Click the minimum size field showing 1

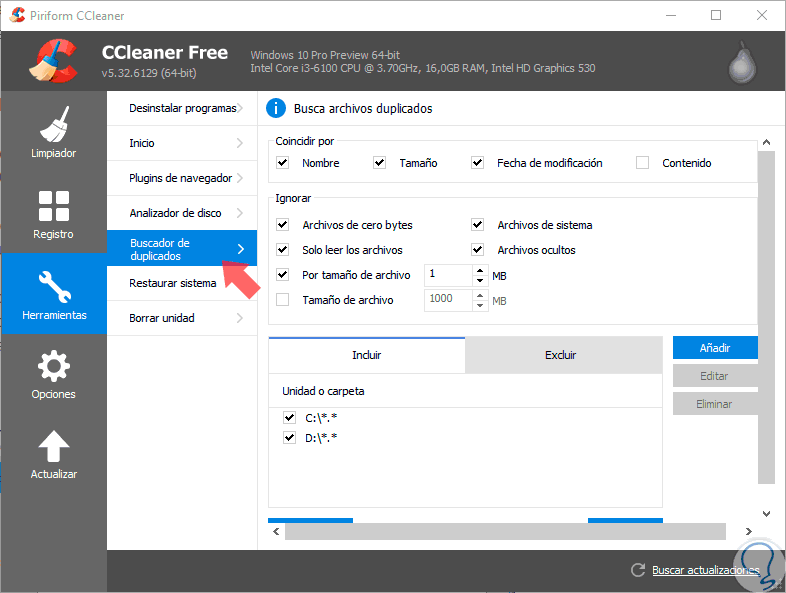coord(449,275)
